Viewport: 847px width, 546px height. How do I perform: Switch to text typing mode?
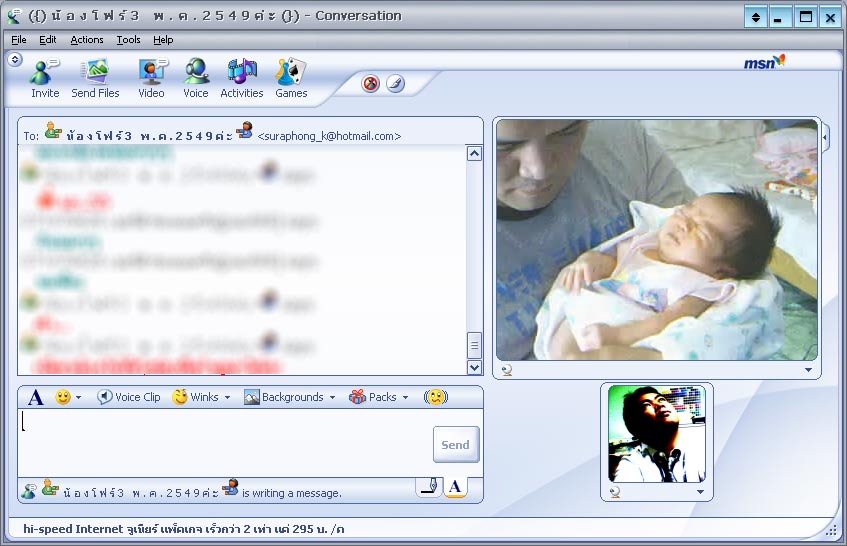click(454, 487)
